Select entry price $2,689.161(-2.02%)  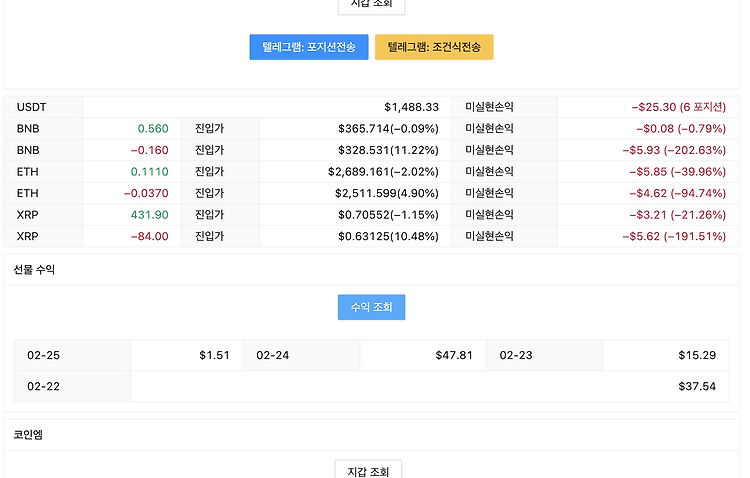383,172
